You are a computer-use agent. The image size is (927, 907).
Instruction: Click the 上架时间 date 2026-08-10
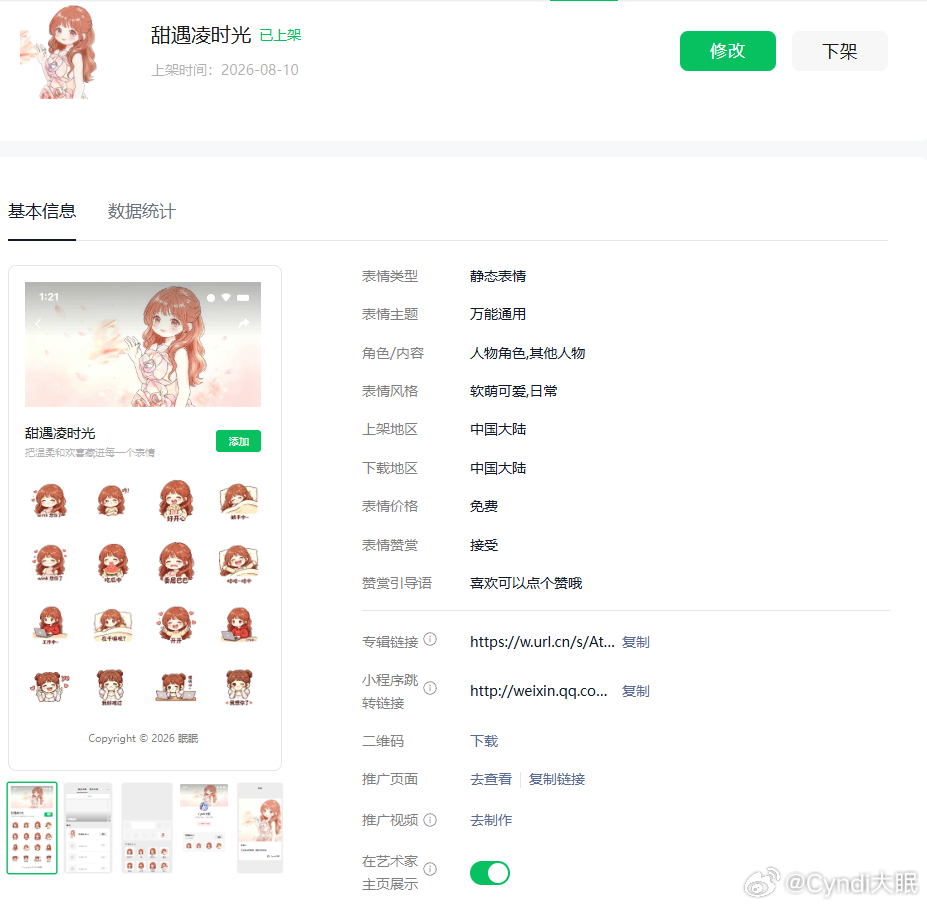pyautogui.click(x=260, y=70)
